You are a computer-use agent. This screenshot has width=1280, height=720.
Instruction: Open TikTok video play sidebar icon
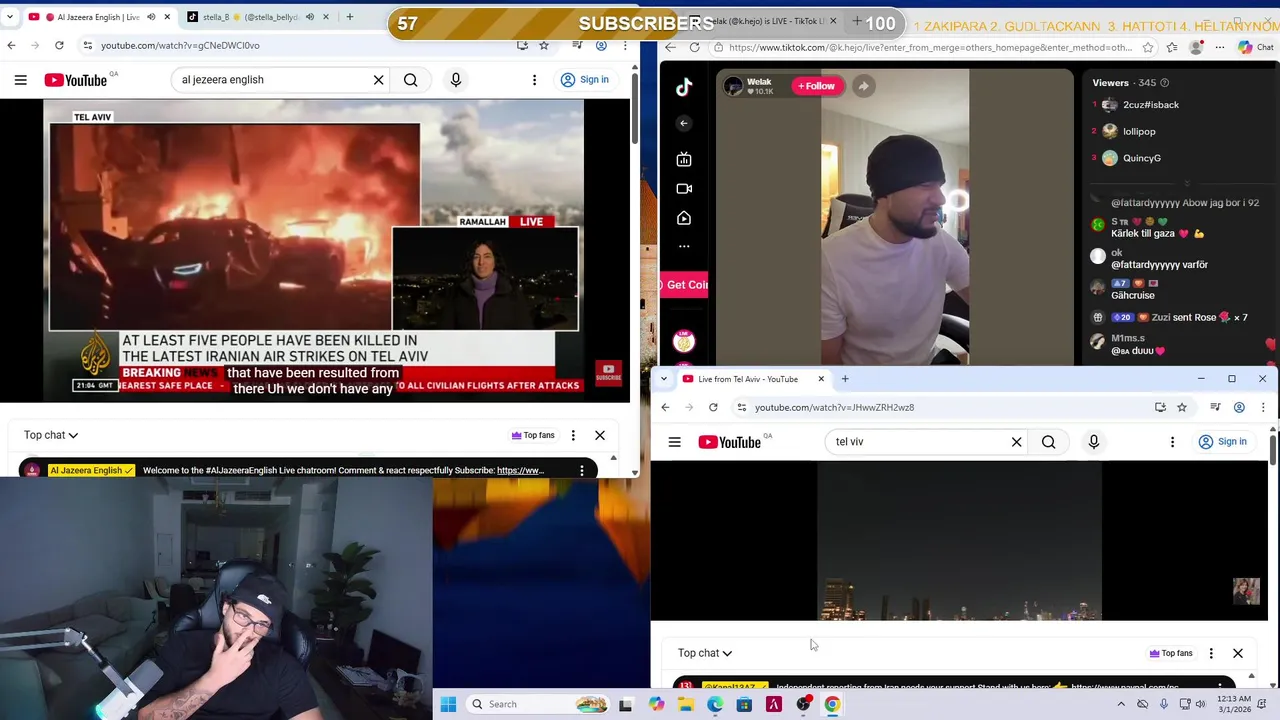point(684,218)
